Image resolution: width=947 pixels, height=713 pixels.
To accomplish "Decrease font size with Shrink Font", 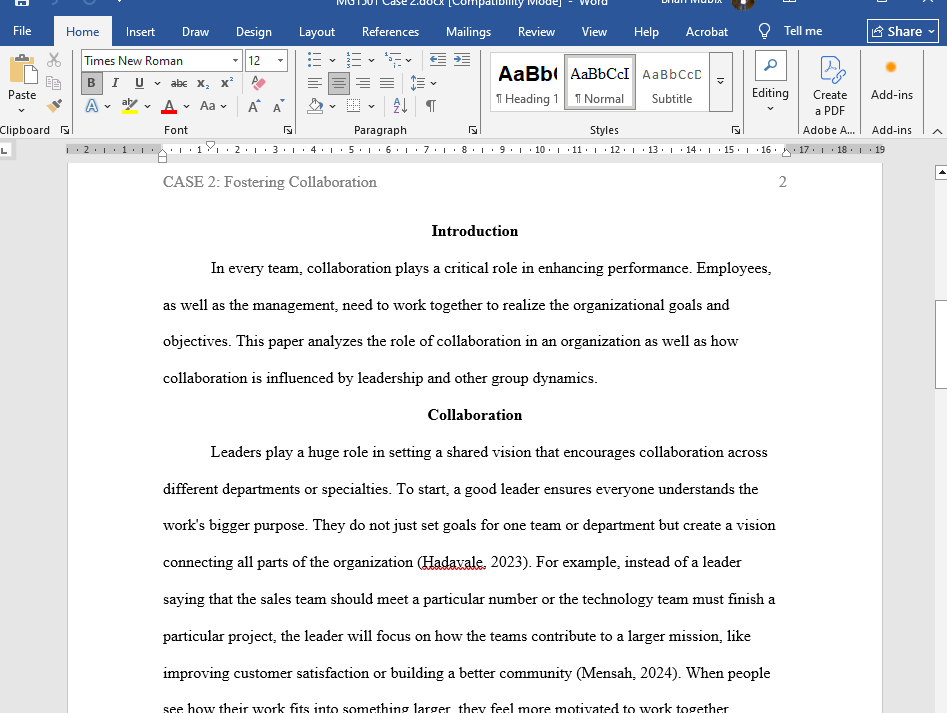I will [278, 107].
